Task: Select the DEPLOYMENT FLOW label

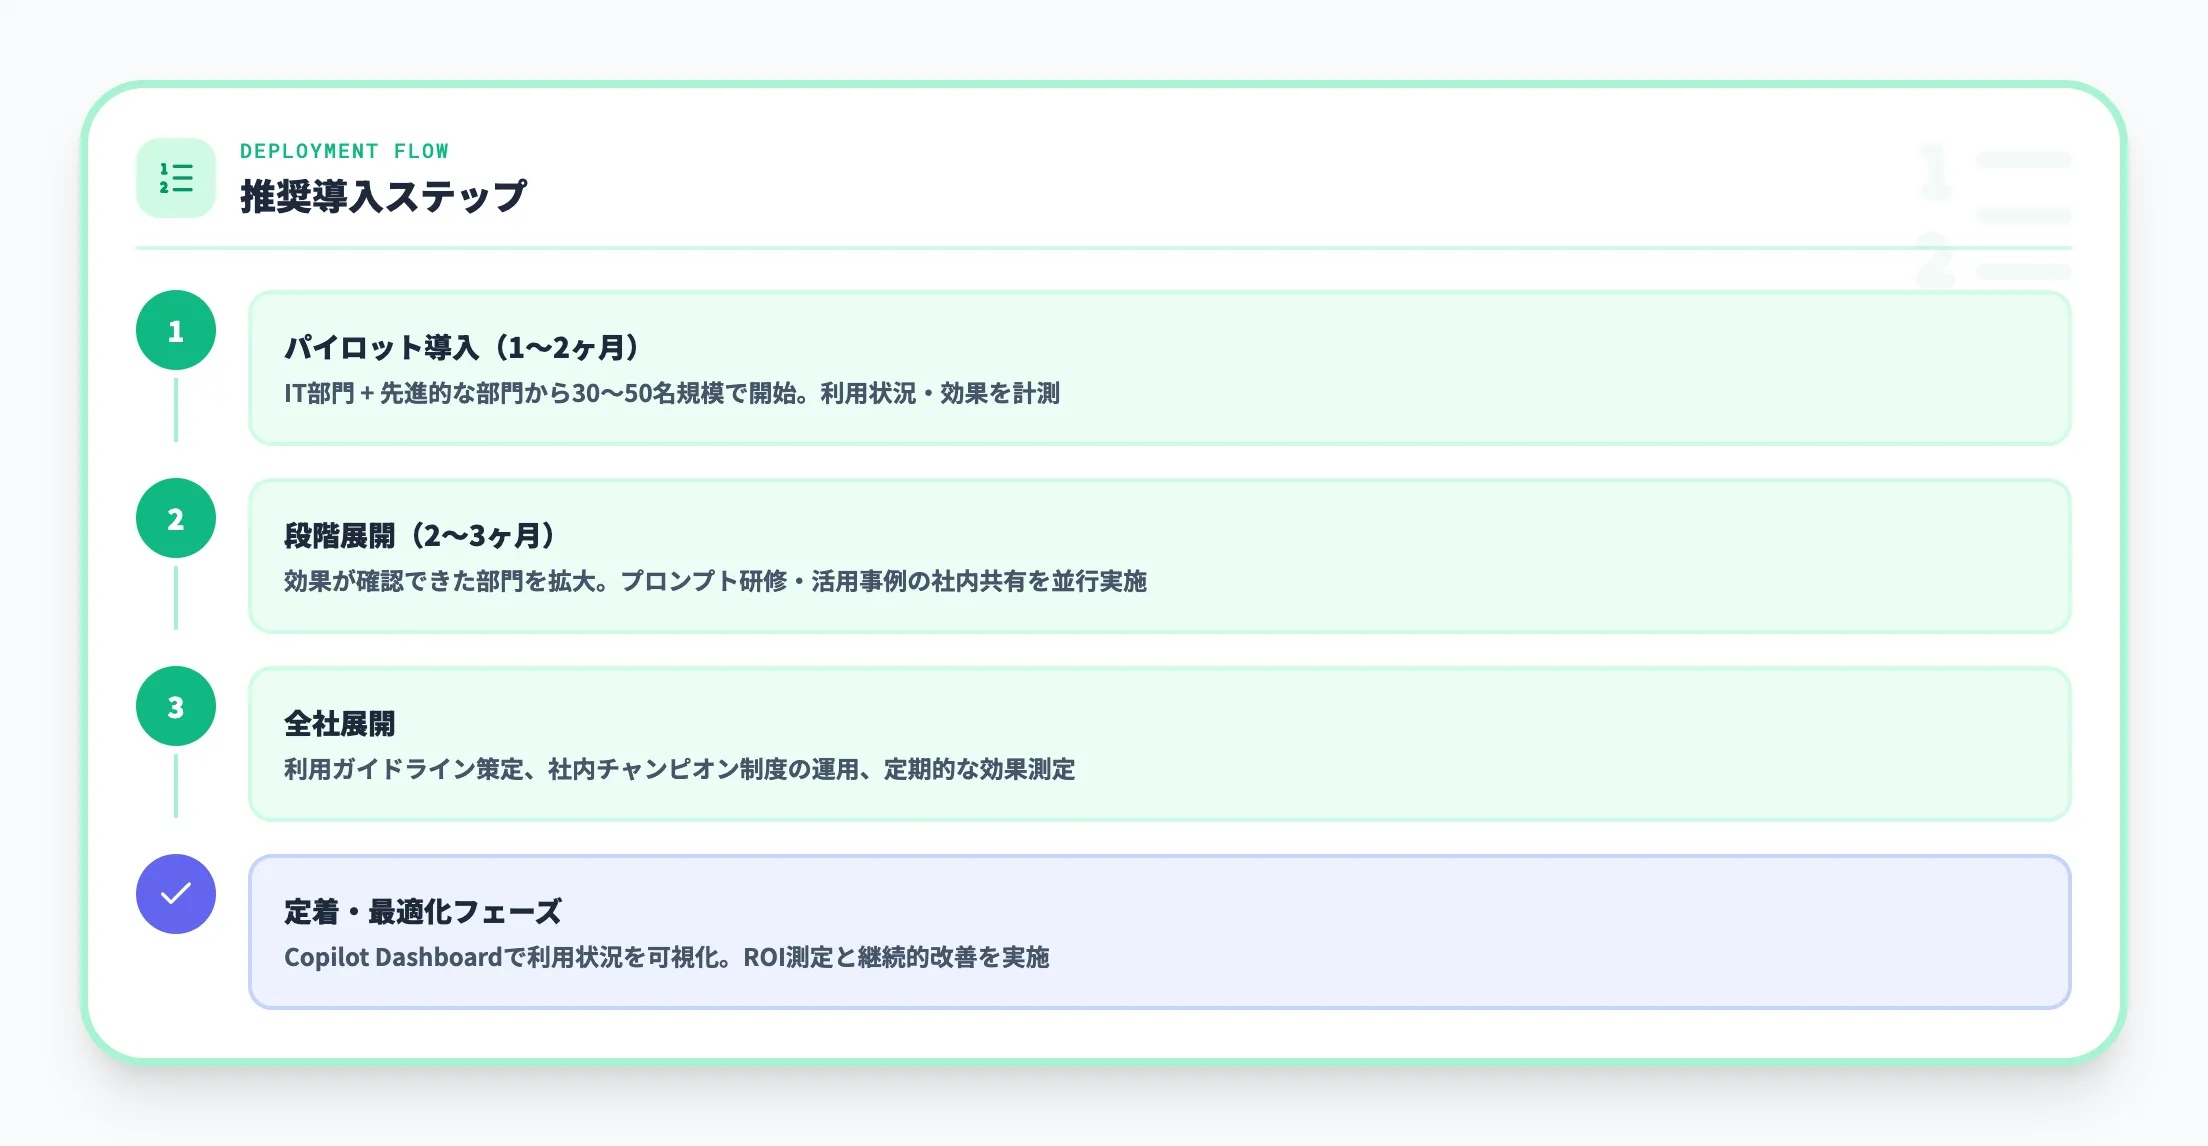Action: (344, 151)
